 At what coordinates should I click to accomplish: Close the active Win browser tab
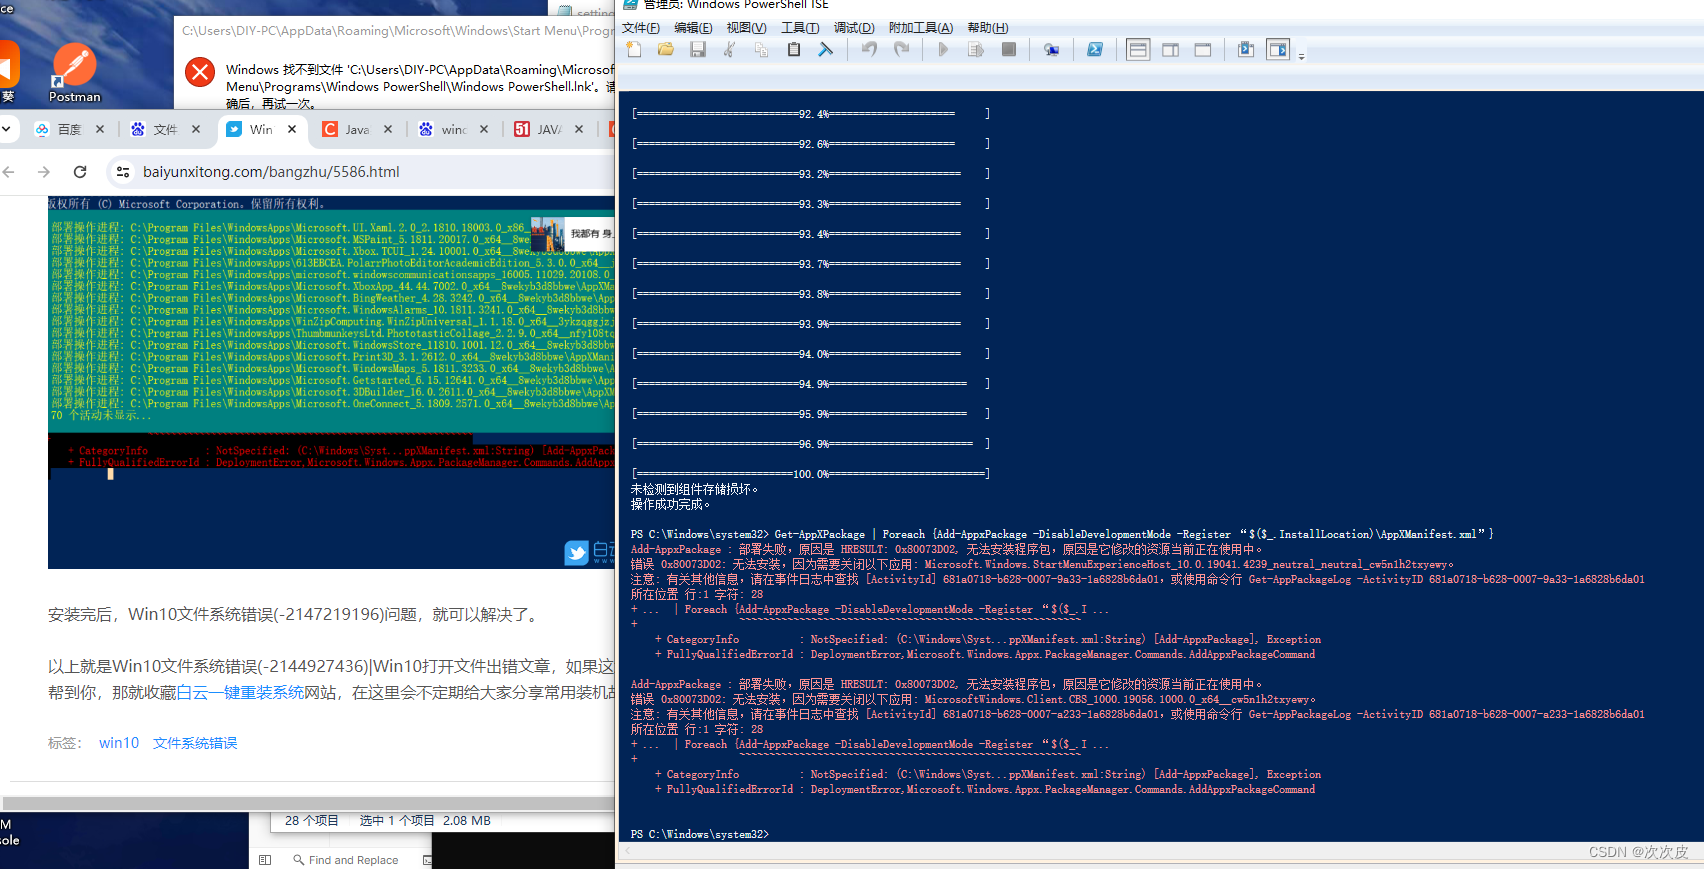click(292, 129)
